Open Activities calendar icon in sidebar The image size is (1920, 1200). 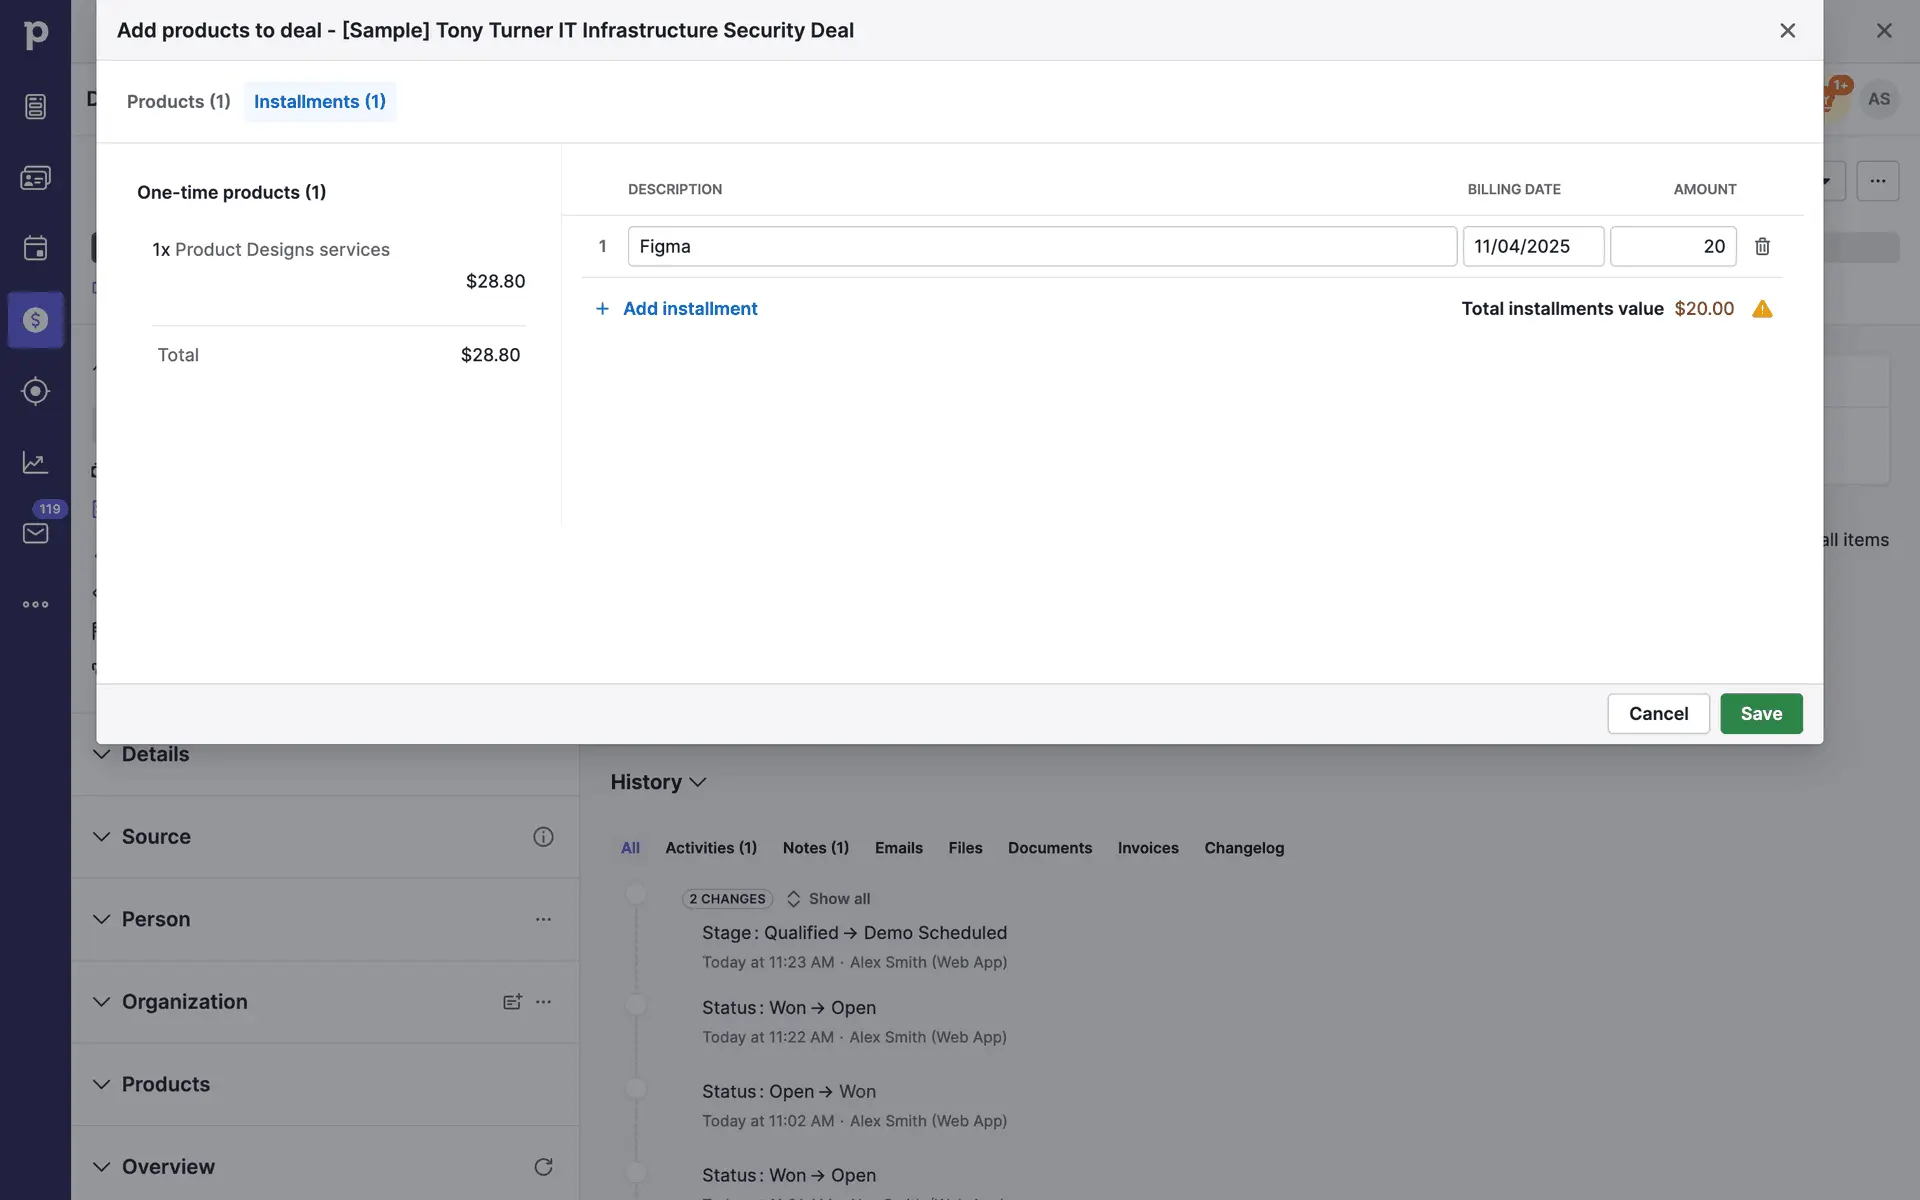click(x=35, y=248)
